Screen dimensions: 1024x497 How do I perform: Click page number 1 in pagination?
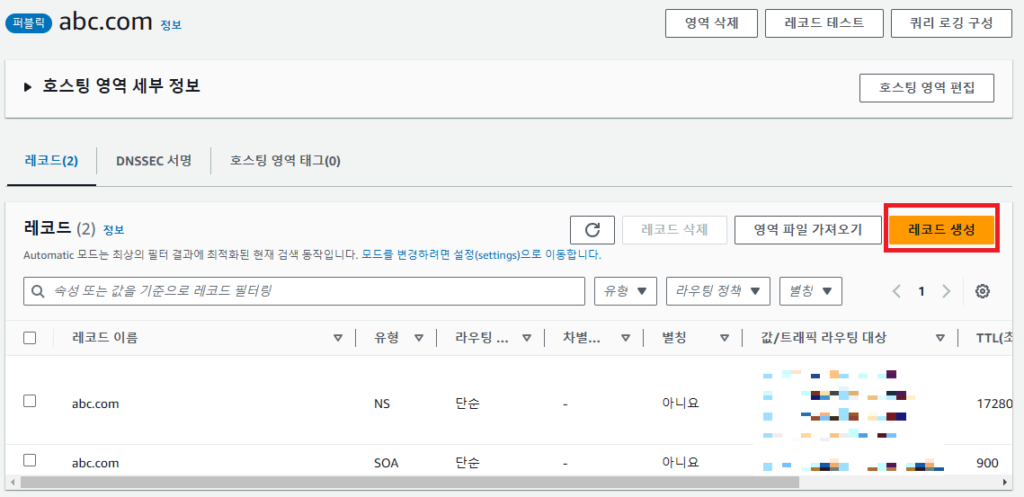(x=921, y=291)
